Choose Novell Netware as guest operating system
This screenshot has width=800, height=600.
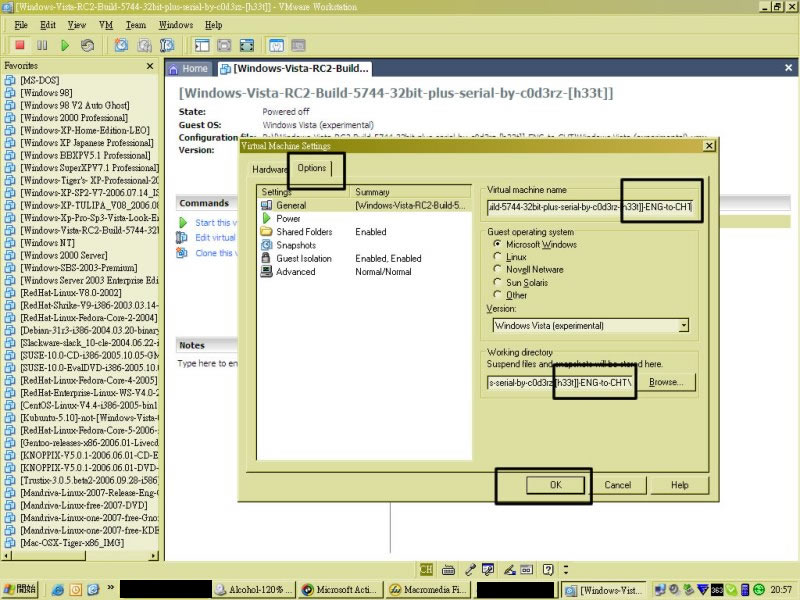(499, 270)
